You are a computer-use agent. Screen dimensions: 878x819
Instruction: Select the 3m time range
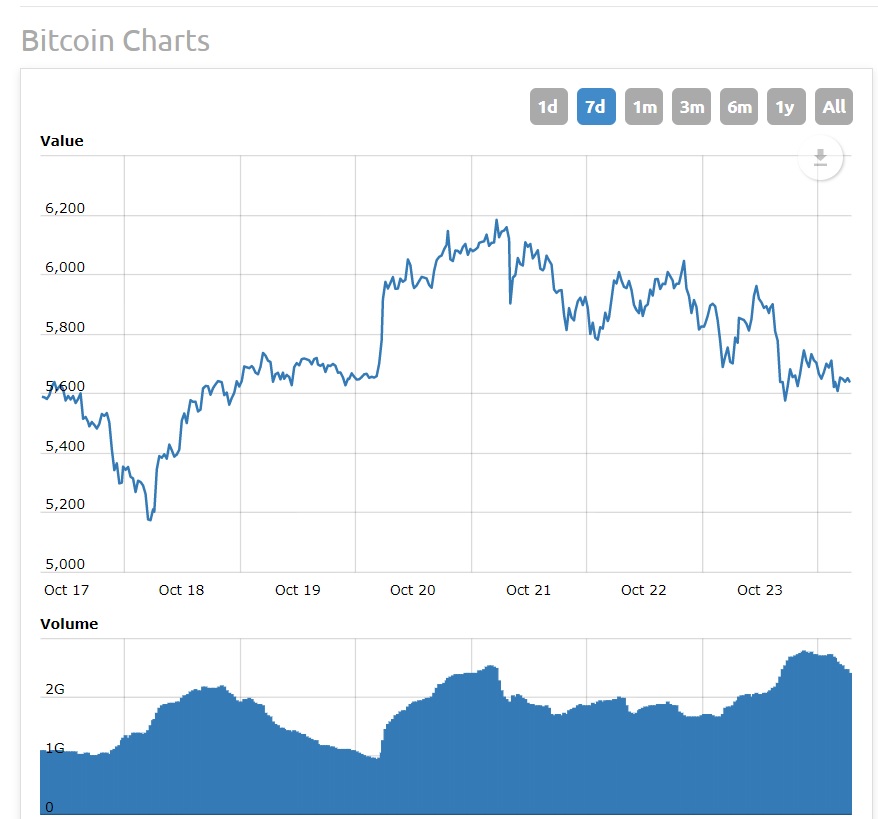[691, 106]
